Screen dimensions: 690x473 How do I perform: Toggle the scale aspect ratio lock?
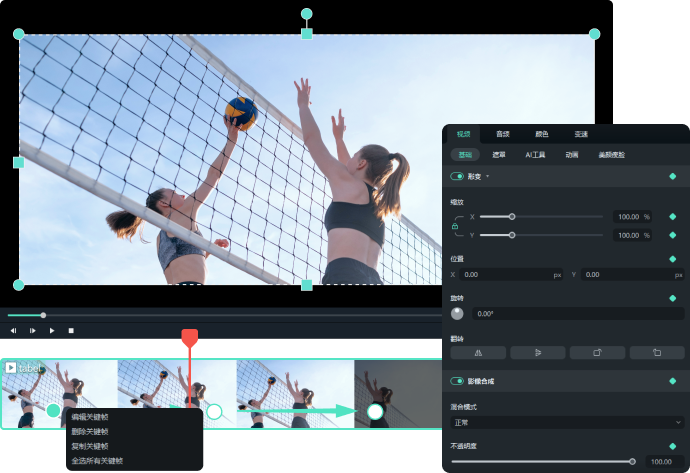pos(455,226)
